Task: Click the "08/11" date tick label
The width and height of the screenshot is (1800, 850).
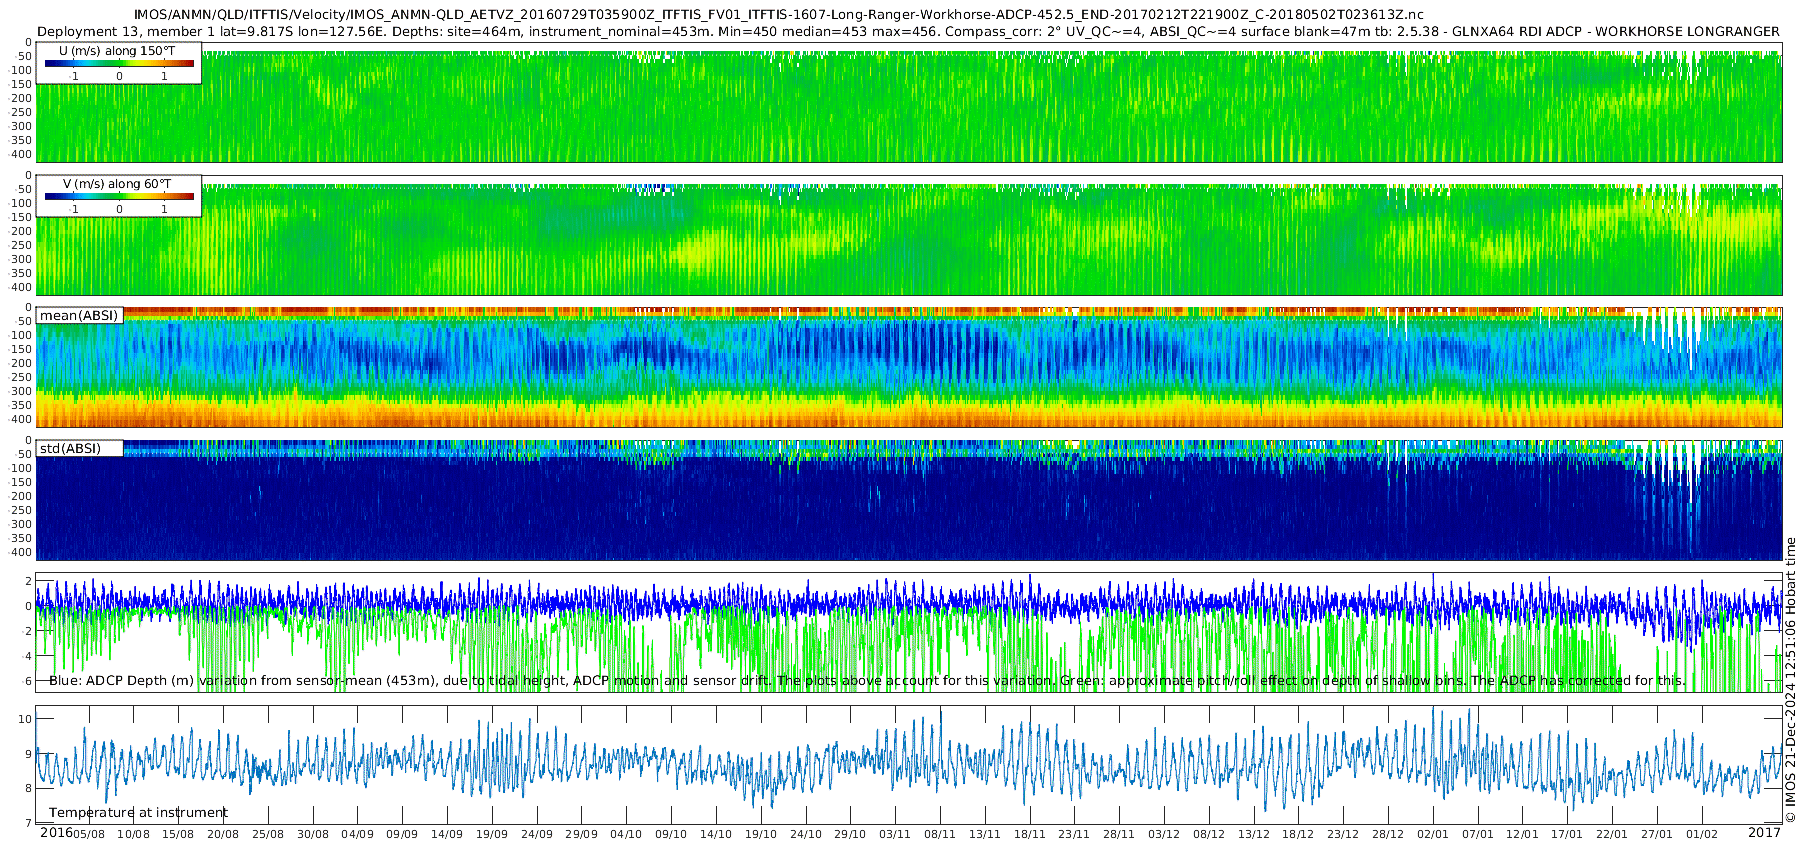Action: click(x=940, y=835)
